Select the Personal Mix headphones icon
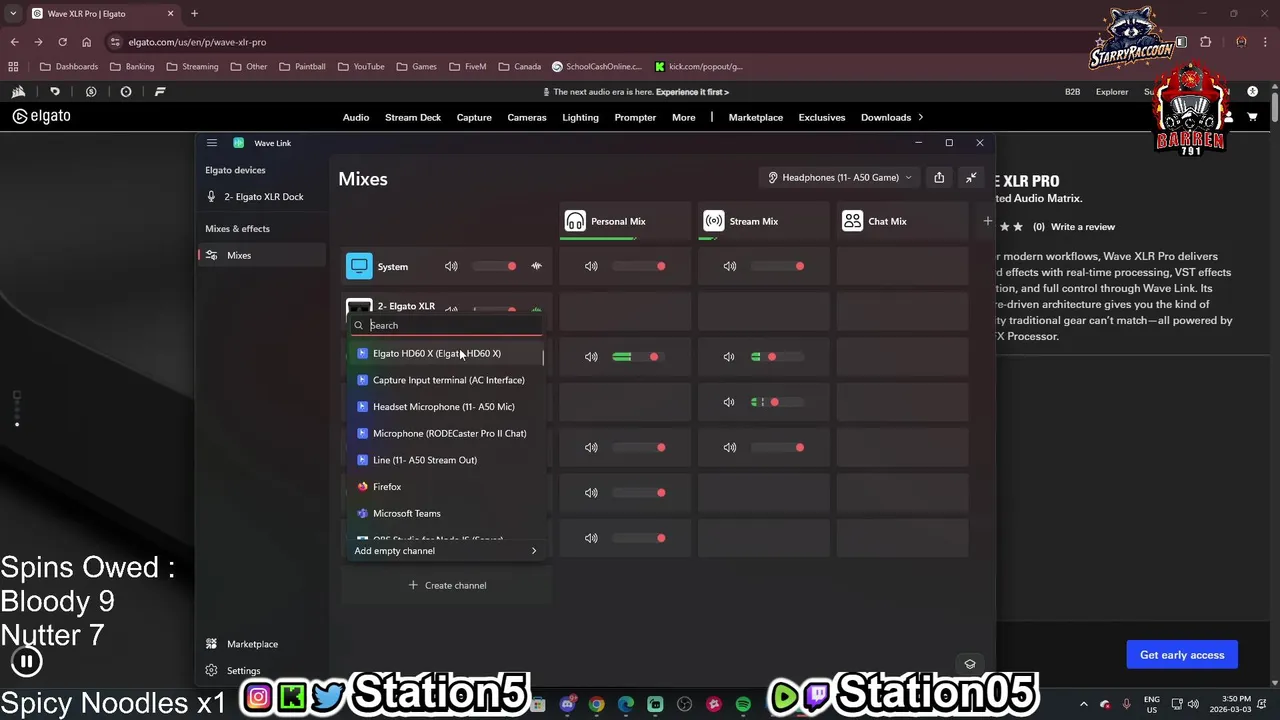This screenshot has height=720, width=1280. pyautogui.click(x=575, y=221)
